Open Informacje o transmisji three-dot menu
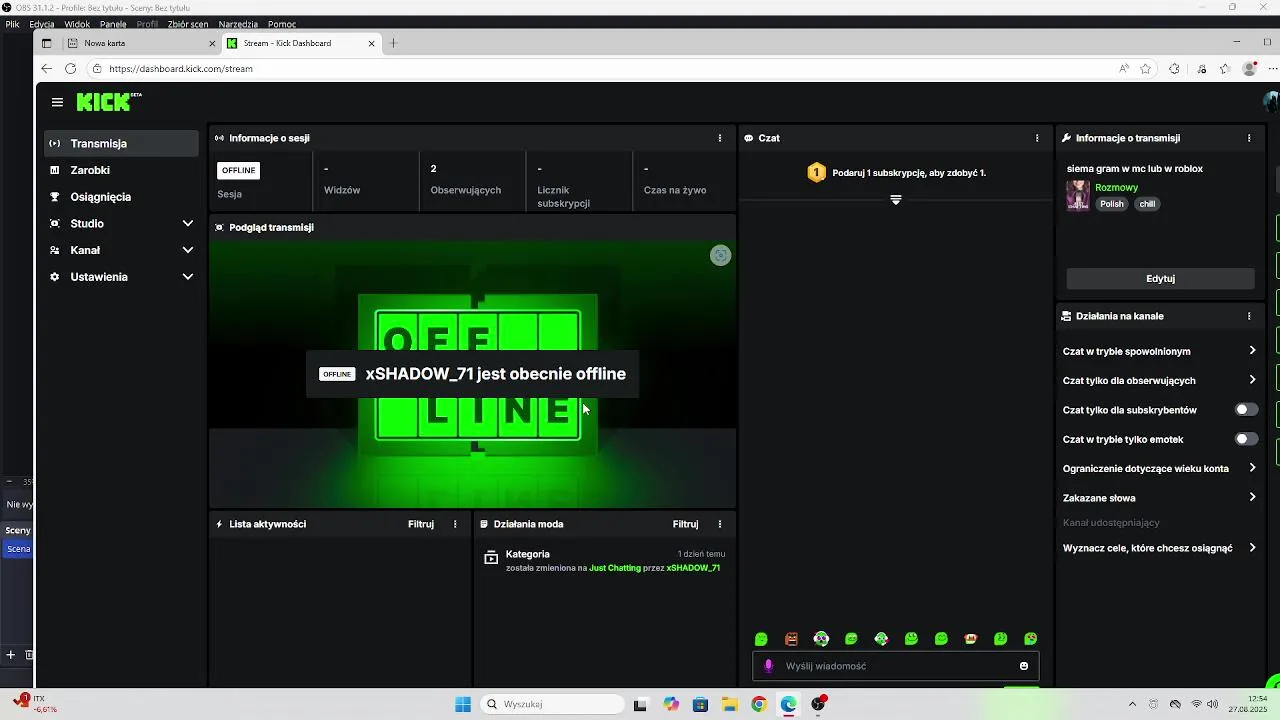Screen dimensions: 1280x720 pyautogui.click(x=1249, y=138)
